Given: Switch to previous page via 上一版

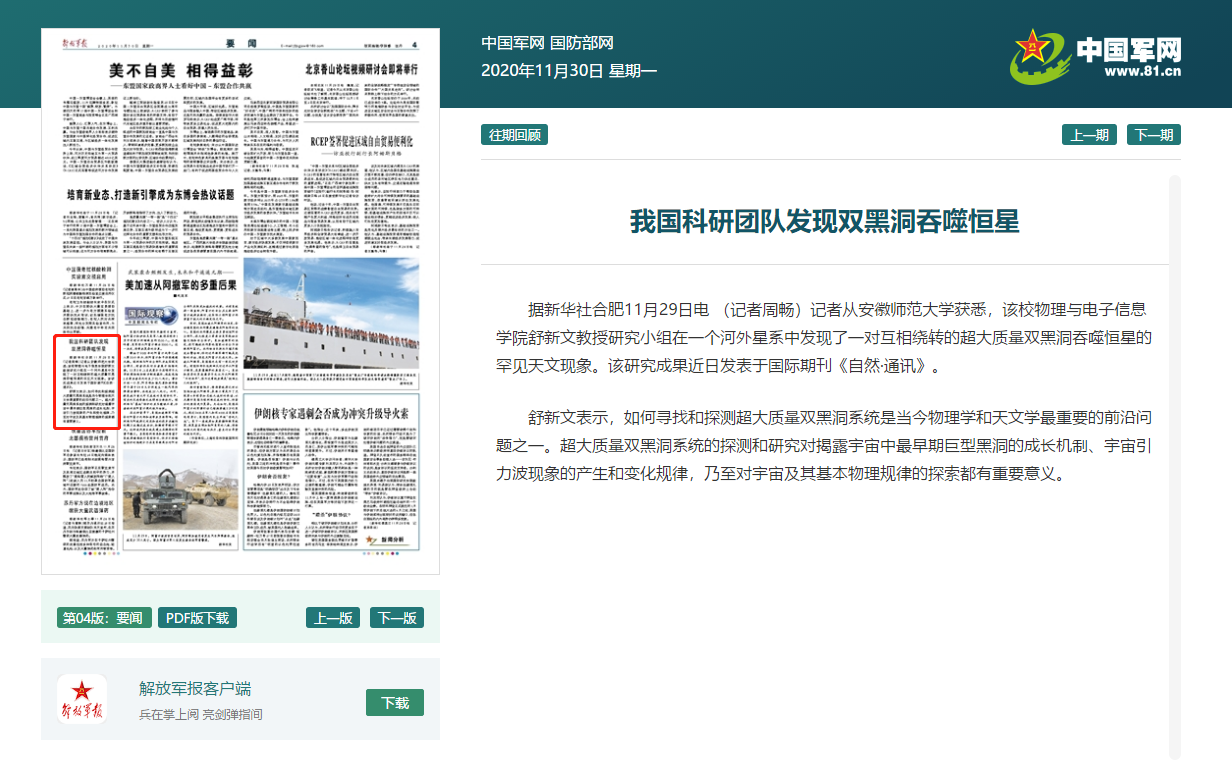Looking at the screenshot, I should (332, 618).
